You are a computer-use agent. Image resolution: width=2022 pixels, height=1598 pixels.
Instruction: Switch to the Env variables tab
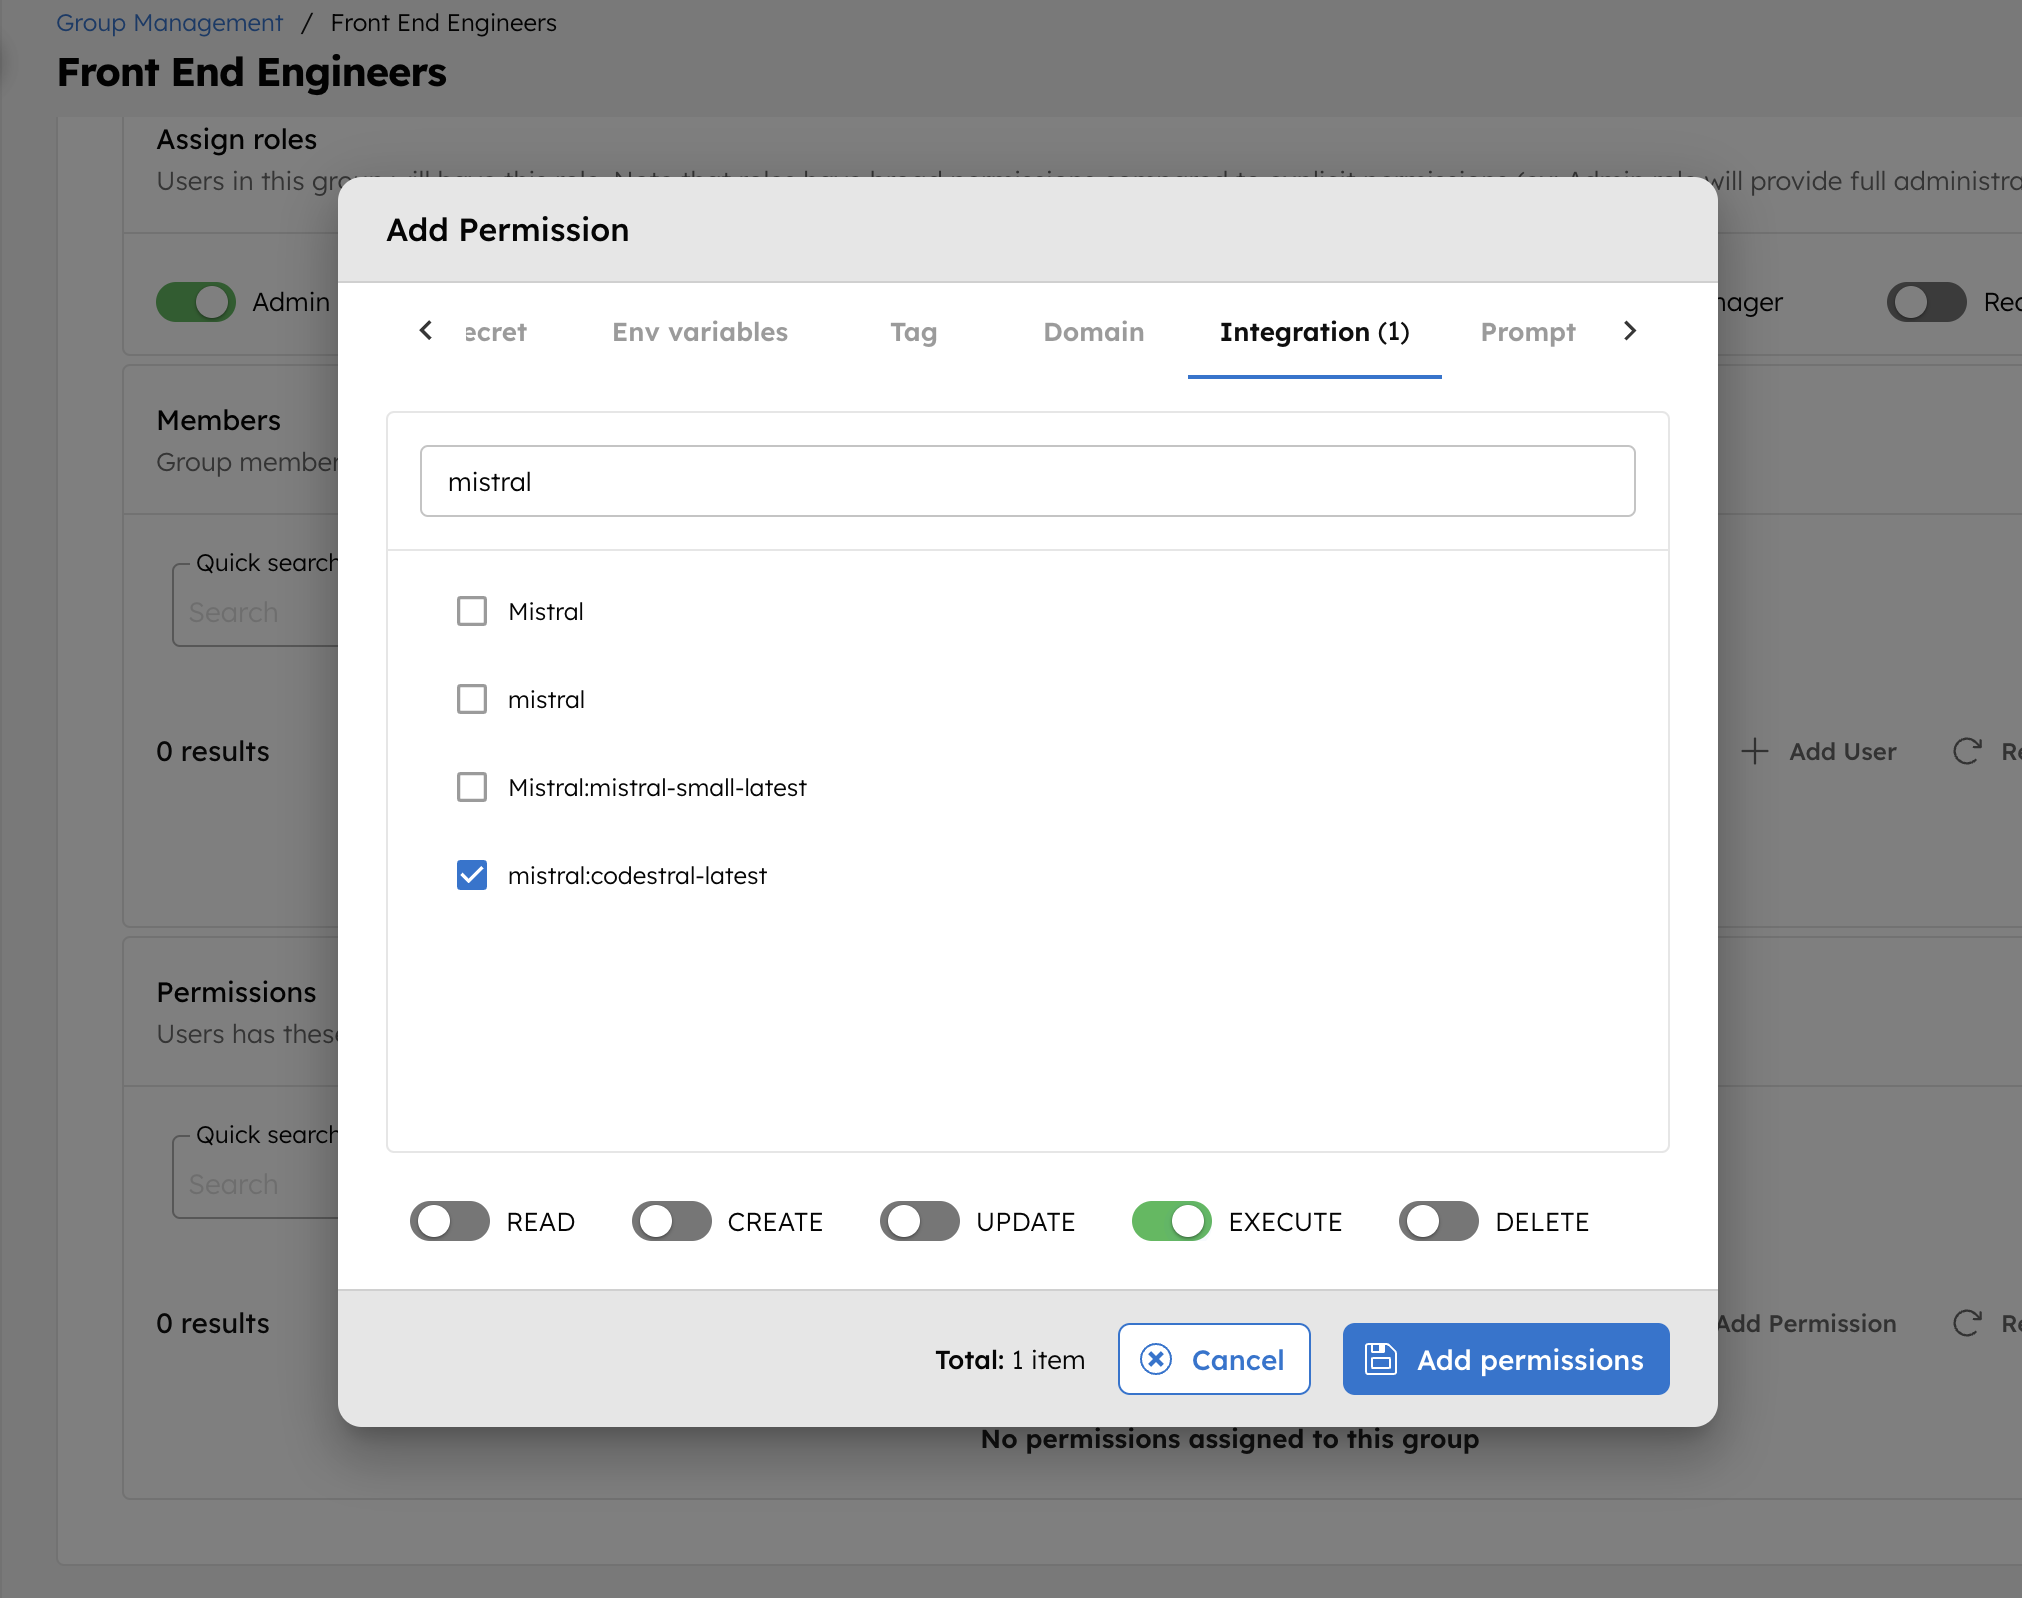(700, 332)
